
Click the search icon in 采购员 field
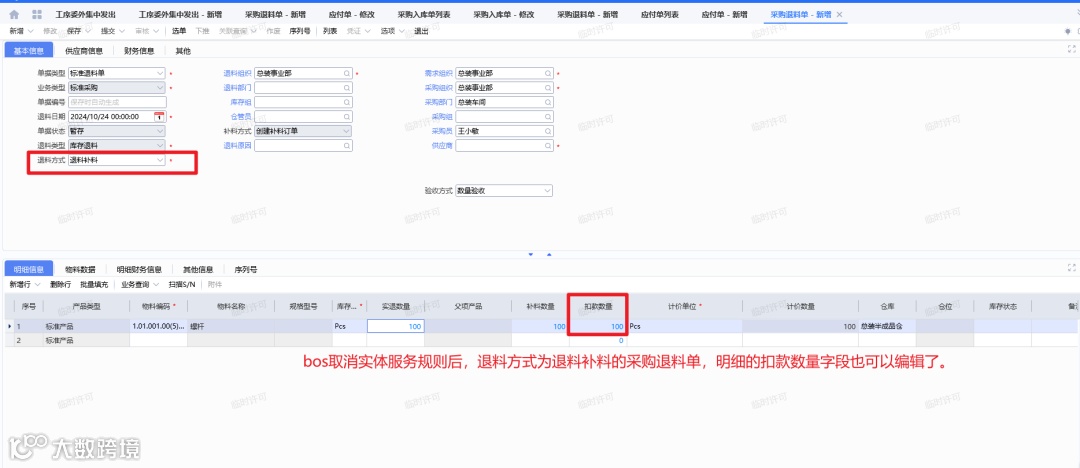click(x=548, y=131)
